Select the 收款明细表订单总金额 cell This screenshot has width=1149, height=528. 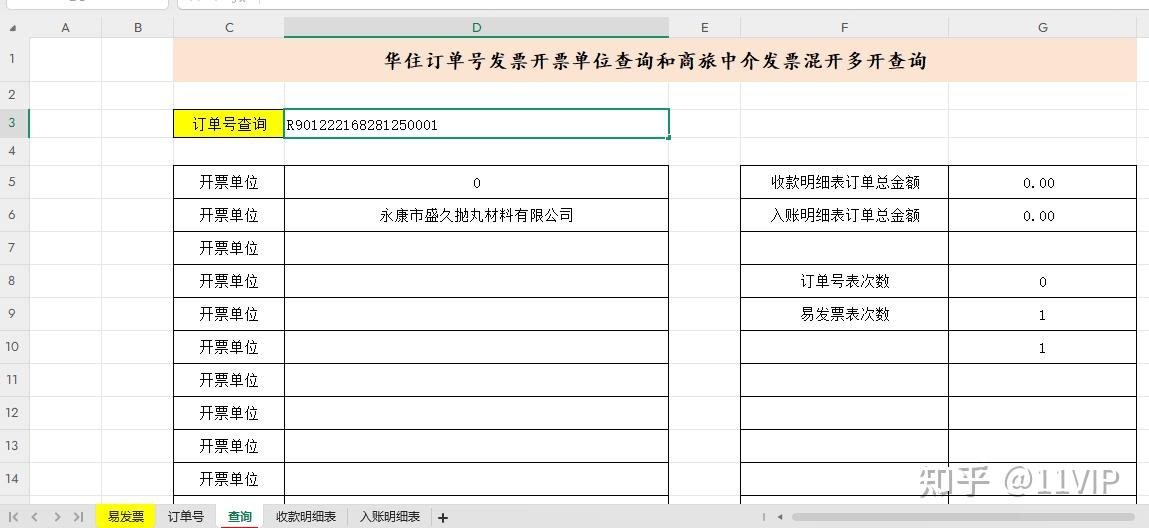844,182
